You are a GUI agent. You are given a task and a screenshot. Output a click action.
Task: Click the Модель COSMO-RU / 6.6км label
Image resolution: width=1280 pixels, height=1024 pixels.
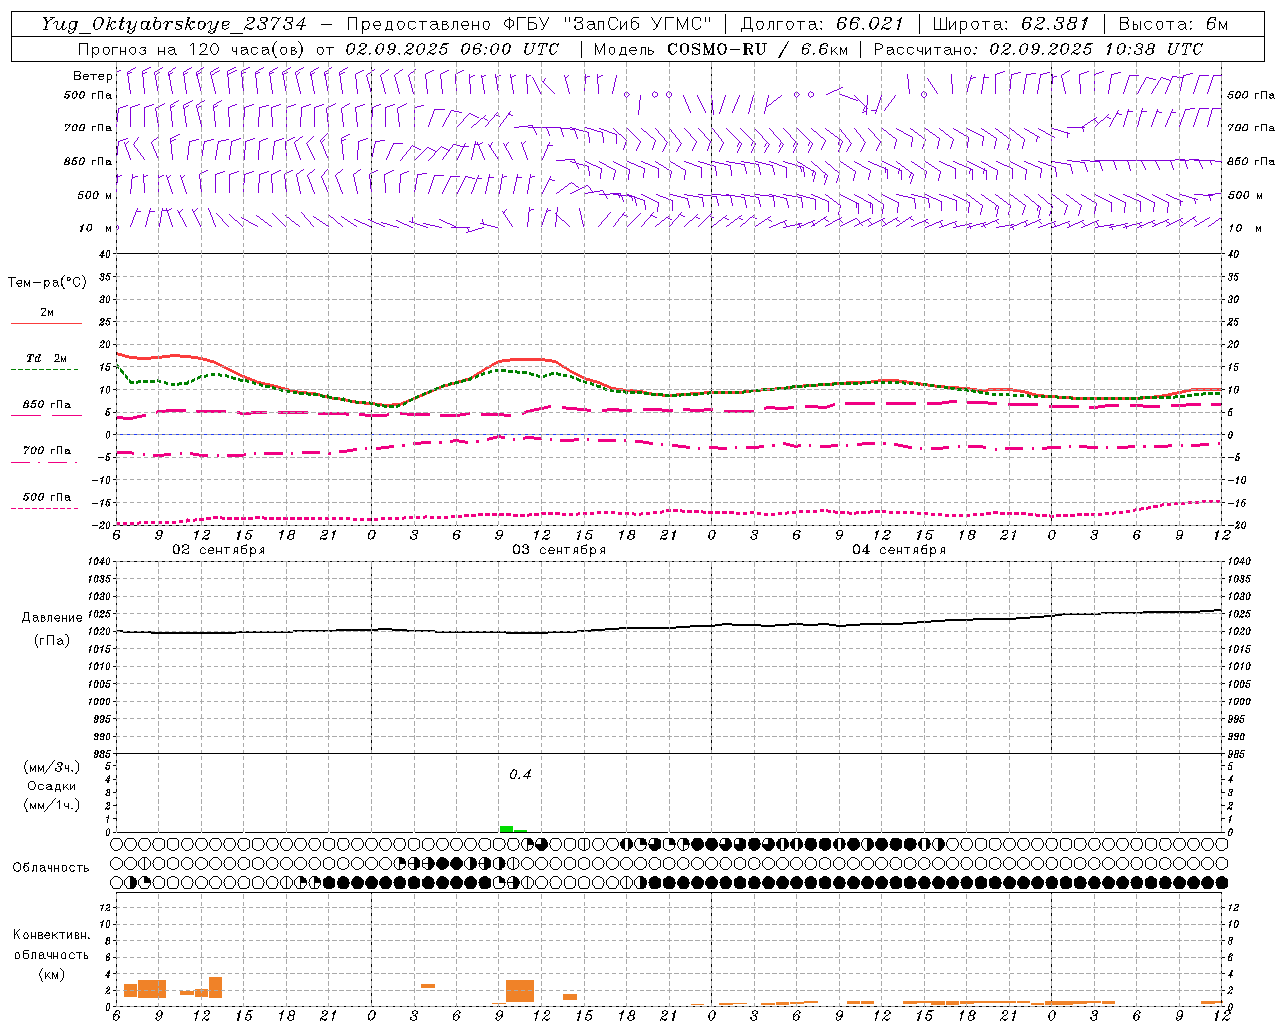click(721, 49)
